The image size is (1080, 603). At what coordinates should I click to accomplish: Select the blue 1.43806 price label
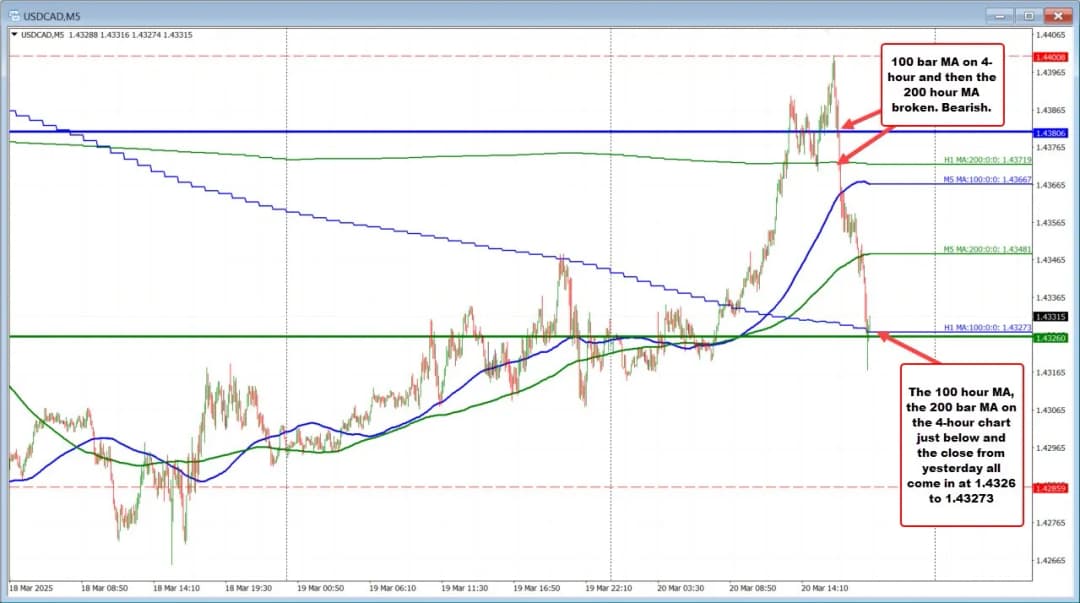tap(1052, 132)
